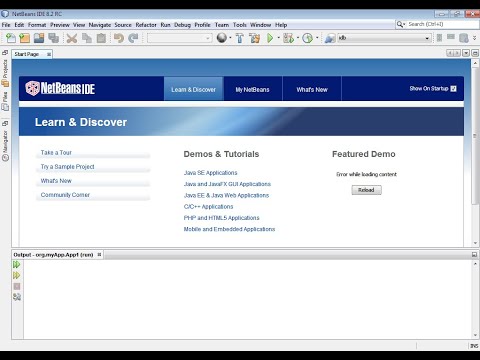
Task: Click the Cut scissors icon
Action: 71,38
